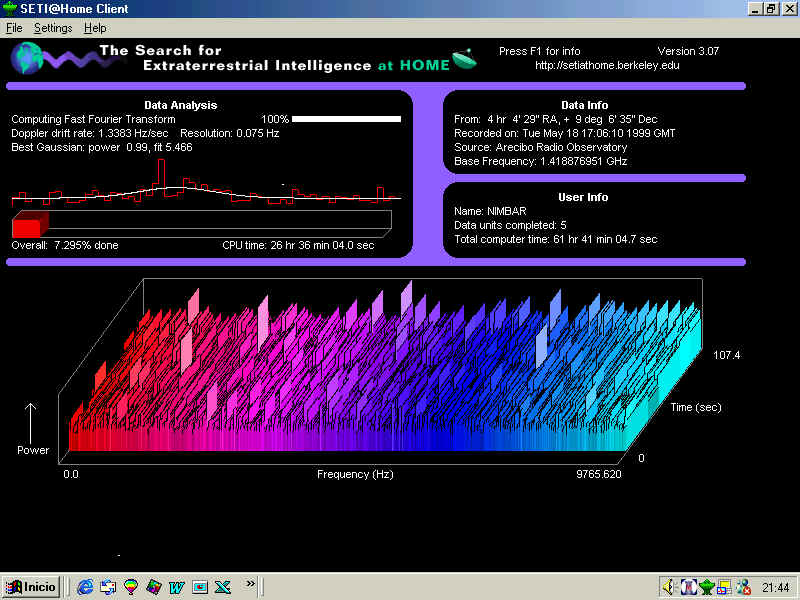Image resolution: width=800 pixels, height=600 pixels.
Task: Launch the Excel shortcut in quick launch
Action: (x=222, y=586)
